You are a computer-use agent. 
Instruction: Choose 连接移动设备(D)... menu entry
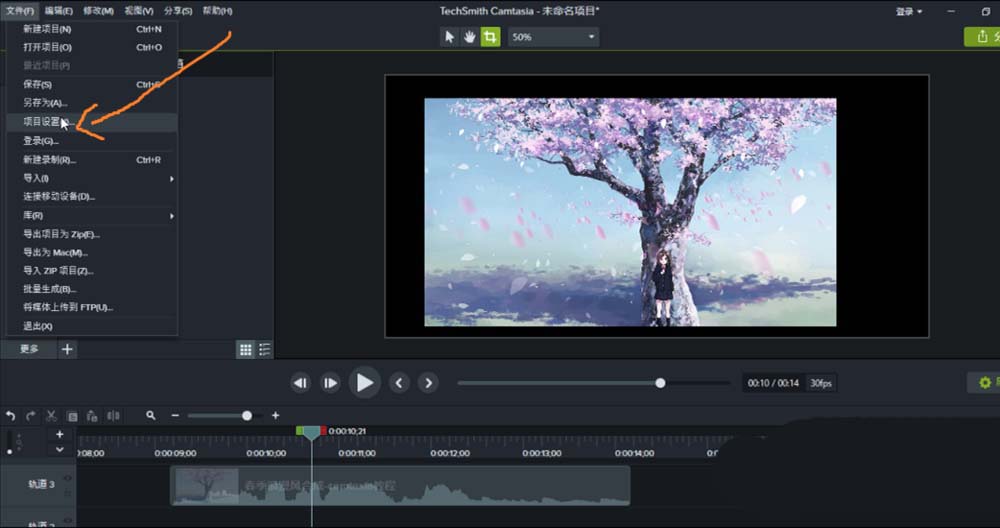[92, 196]
